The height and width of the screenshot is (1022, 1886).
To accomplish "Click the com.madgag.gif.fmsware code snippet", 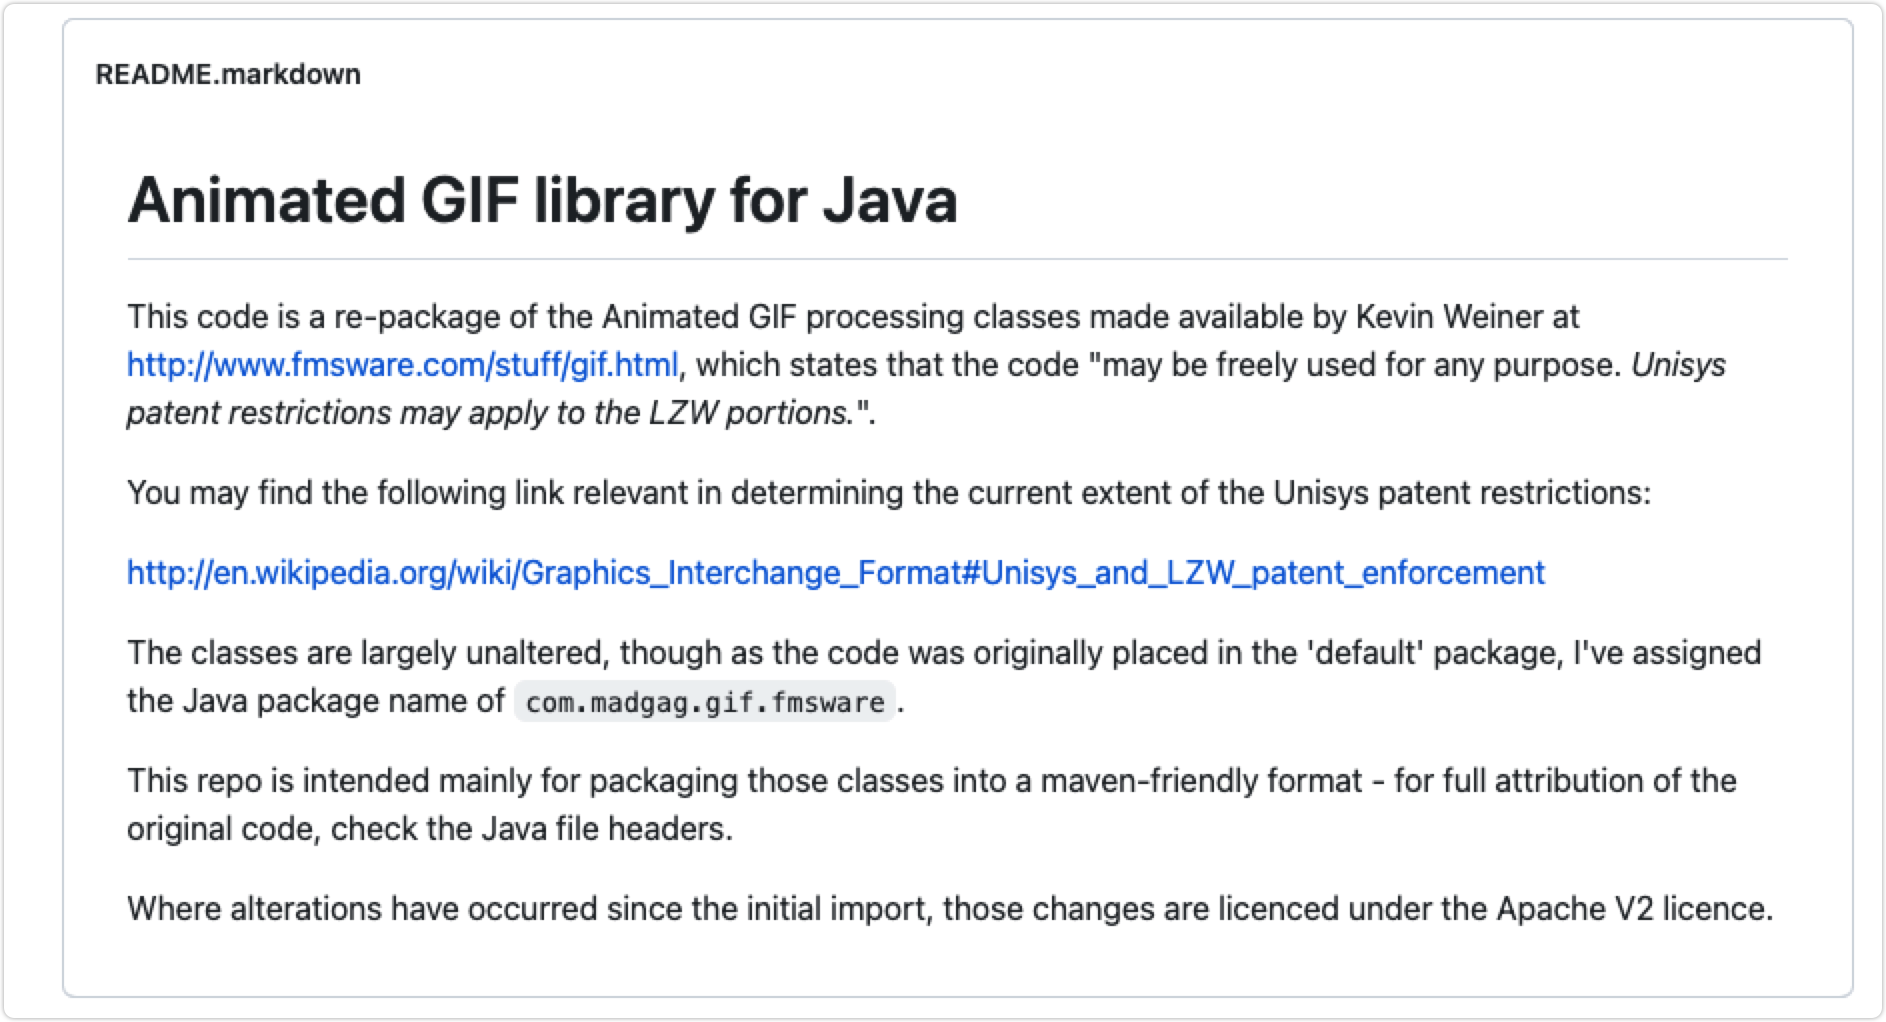I will (705, 702).
